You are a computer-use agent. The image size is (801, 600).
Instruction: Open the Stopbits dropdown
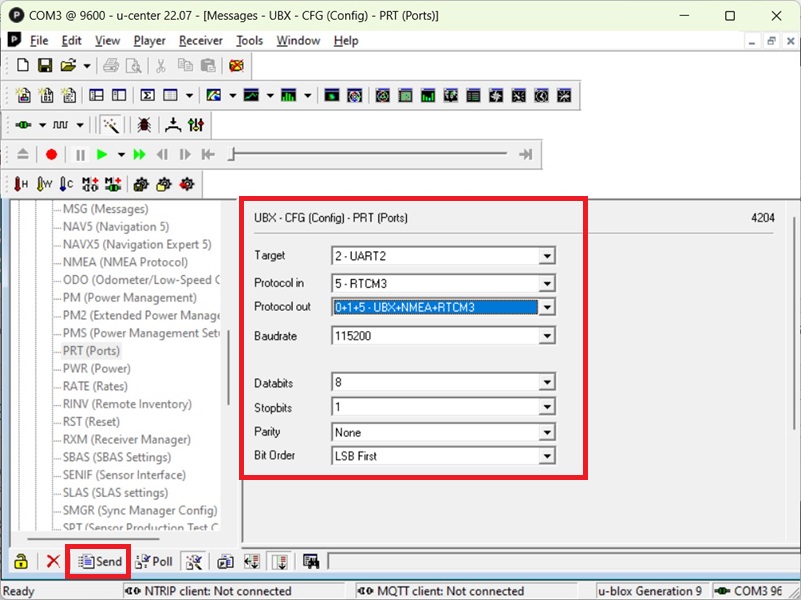(x=547, y=407)
